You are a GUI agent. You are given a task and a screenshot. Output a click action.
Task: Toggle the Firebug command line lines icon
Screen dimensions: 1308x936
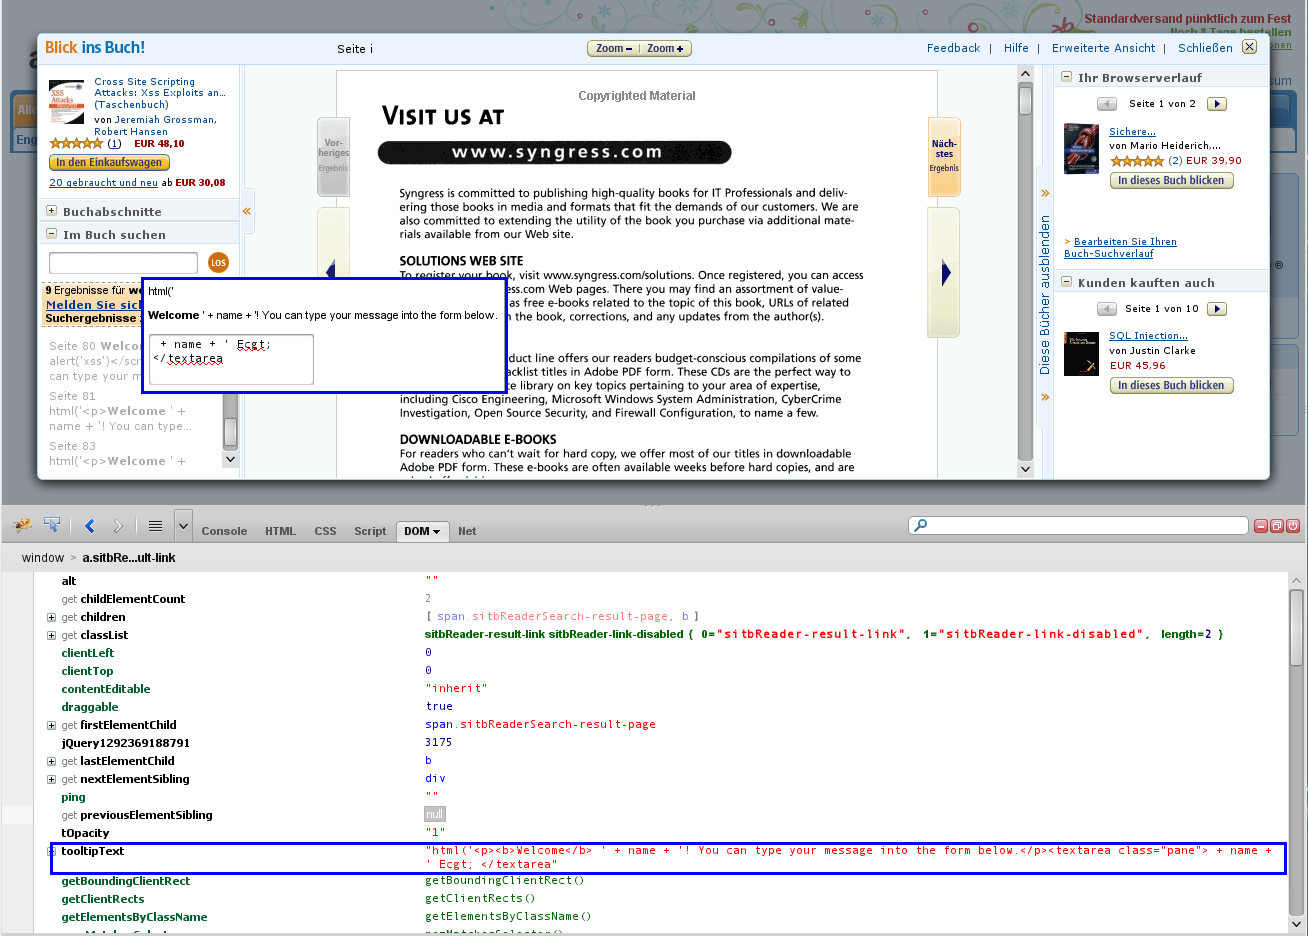155,525
